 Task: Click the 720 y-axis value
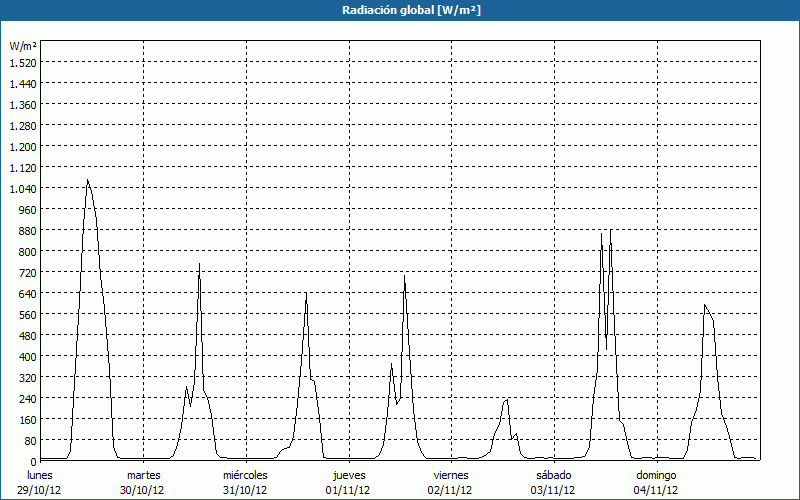28,273
